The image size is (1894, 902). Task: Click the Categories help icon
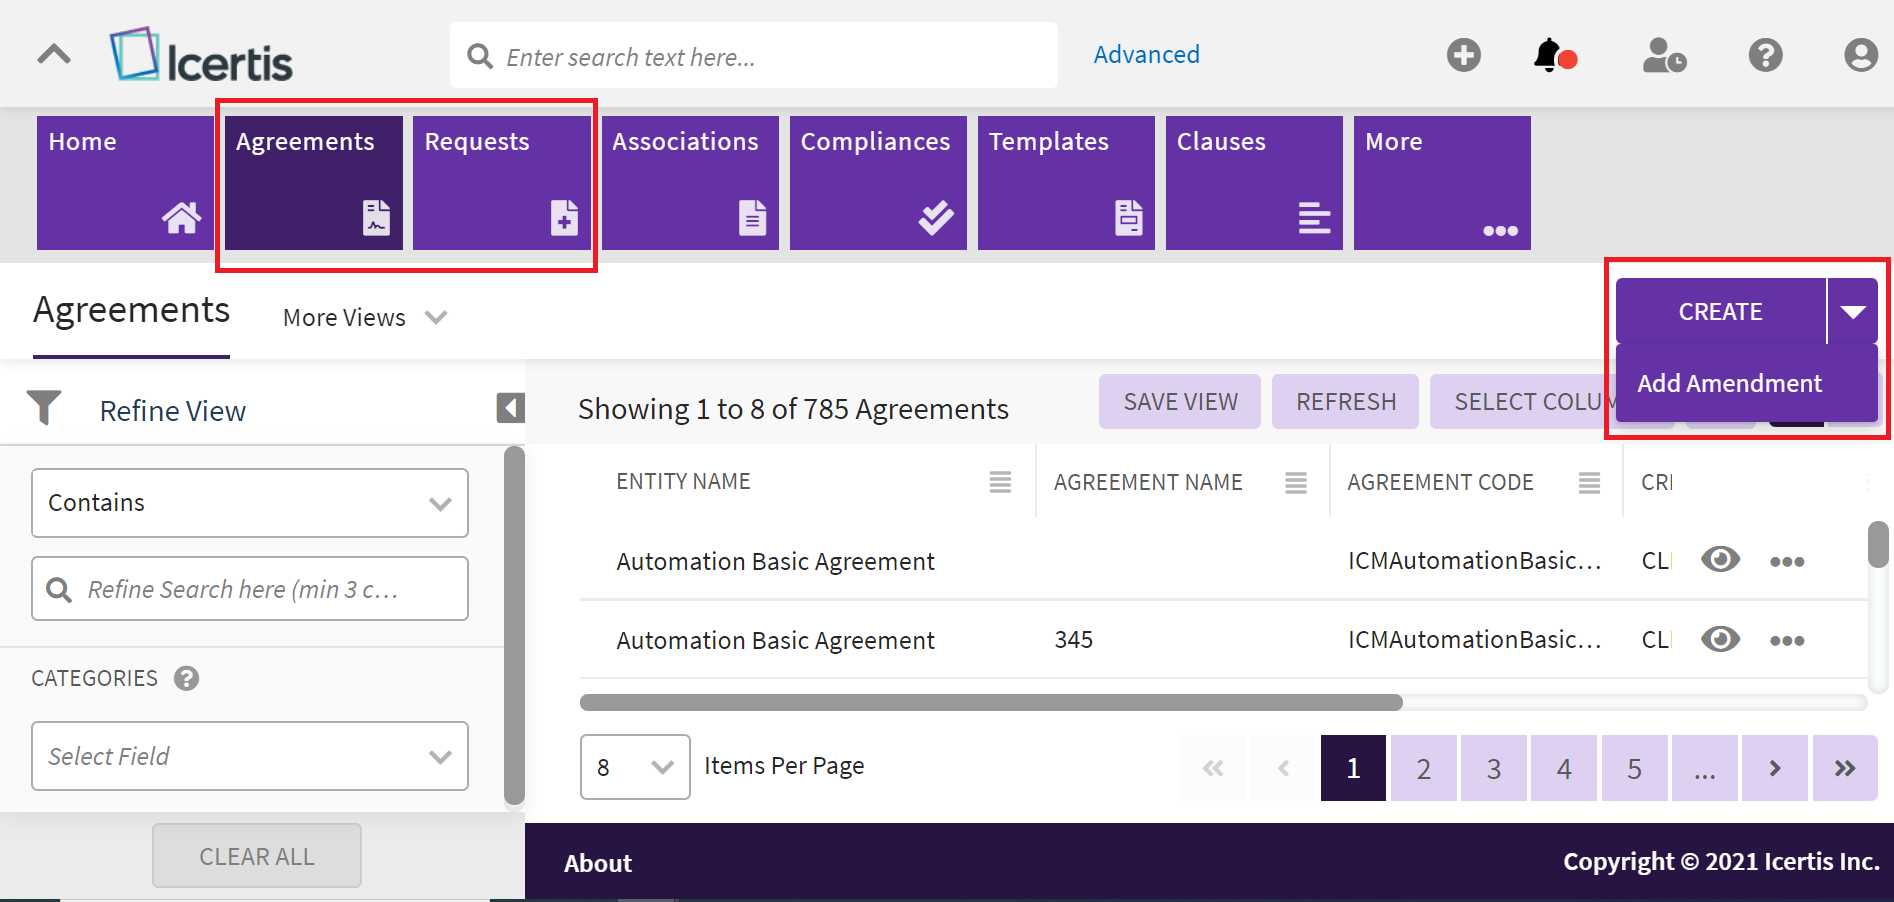186,679
